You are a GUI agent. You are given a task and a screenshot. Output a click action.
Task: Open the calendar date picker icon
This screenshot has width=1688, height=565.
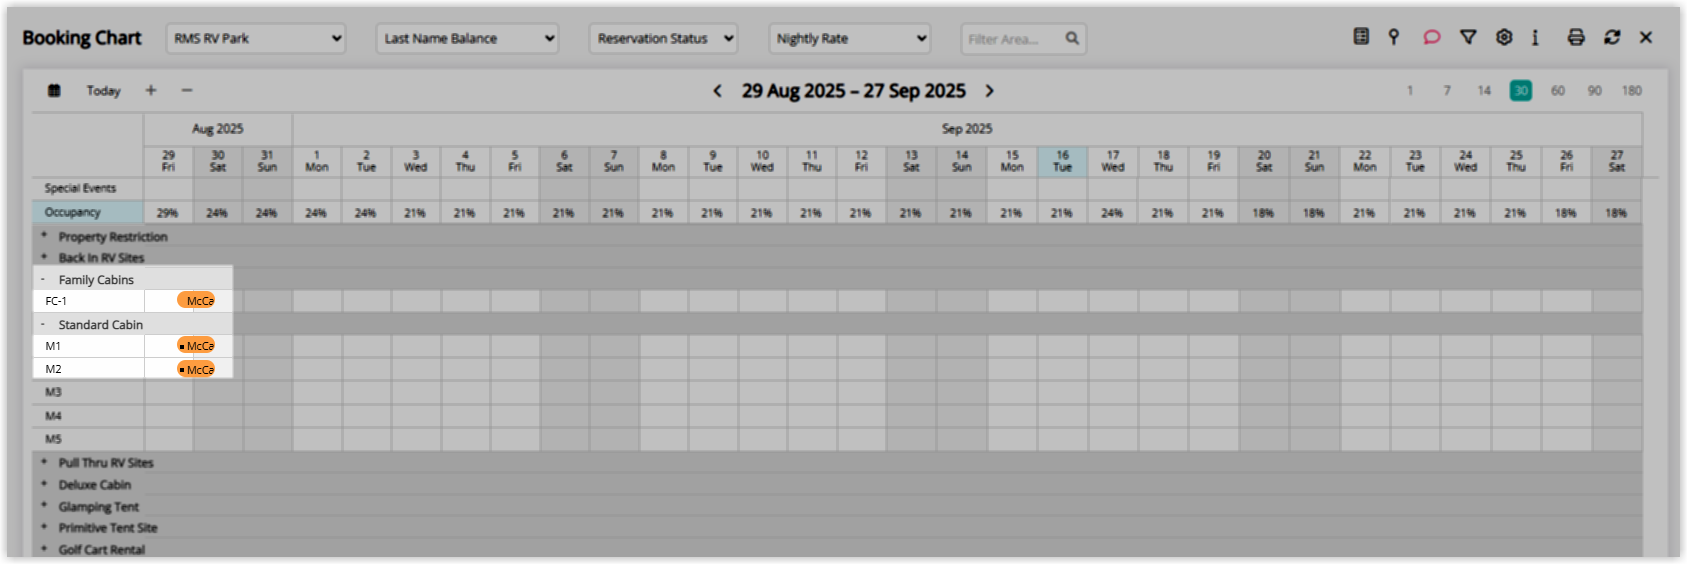coord(54,90)
